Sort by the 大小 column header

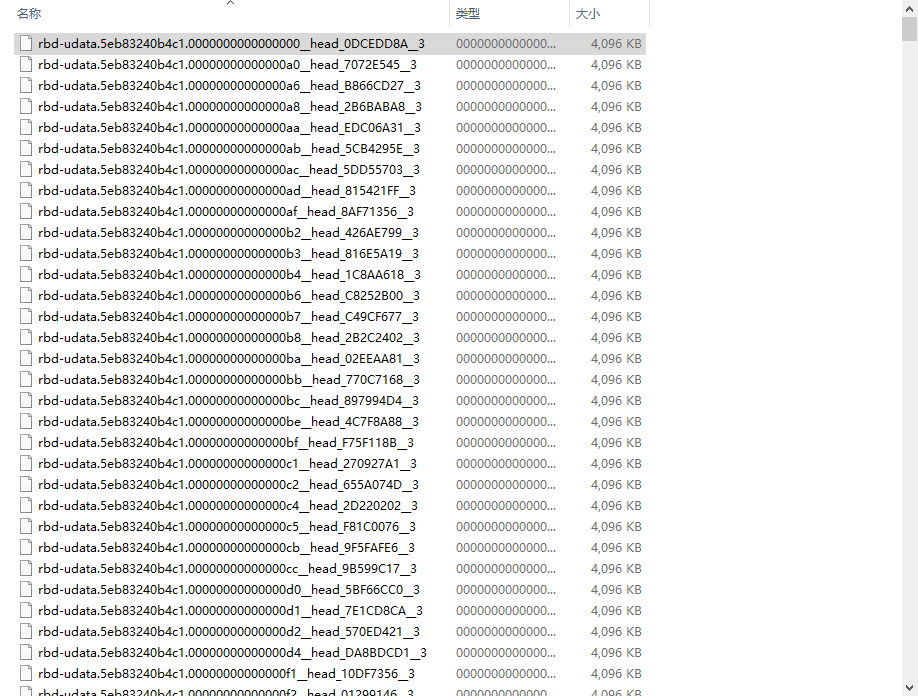587,14
